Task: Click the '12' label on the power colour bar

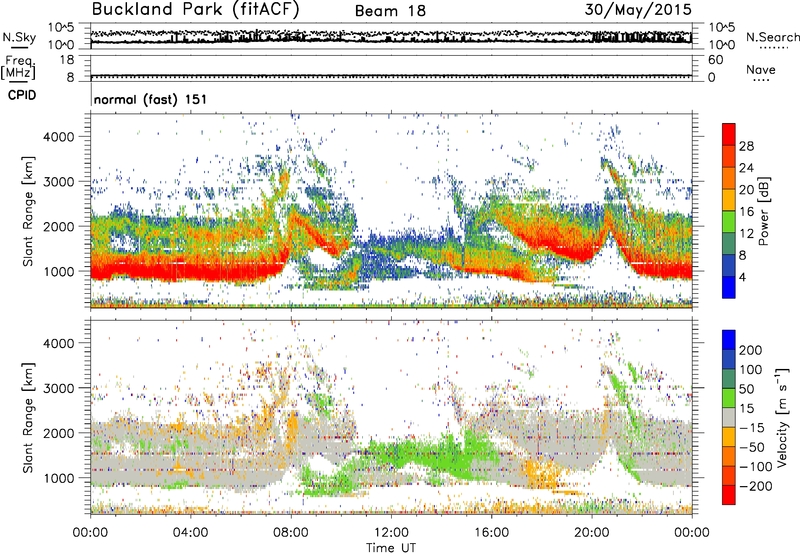Action: 746,234
